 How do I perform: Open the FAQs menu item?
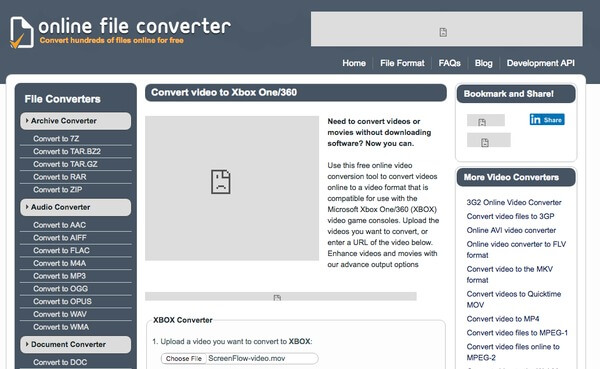(x=449, y=63)
